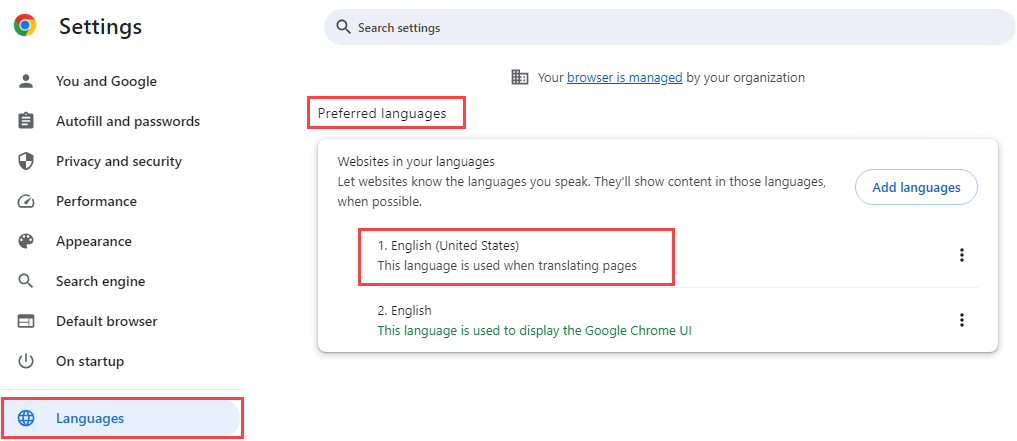Screen dimensions: 1017x441
Task: Click the Languages globe icon
Action: [27, 418]
